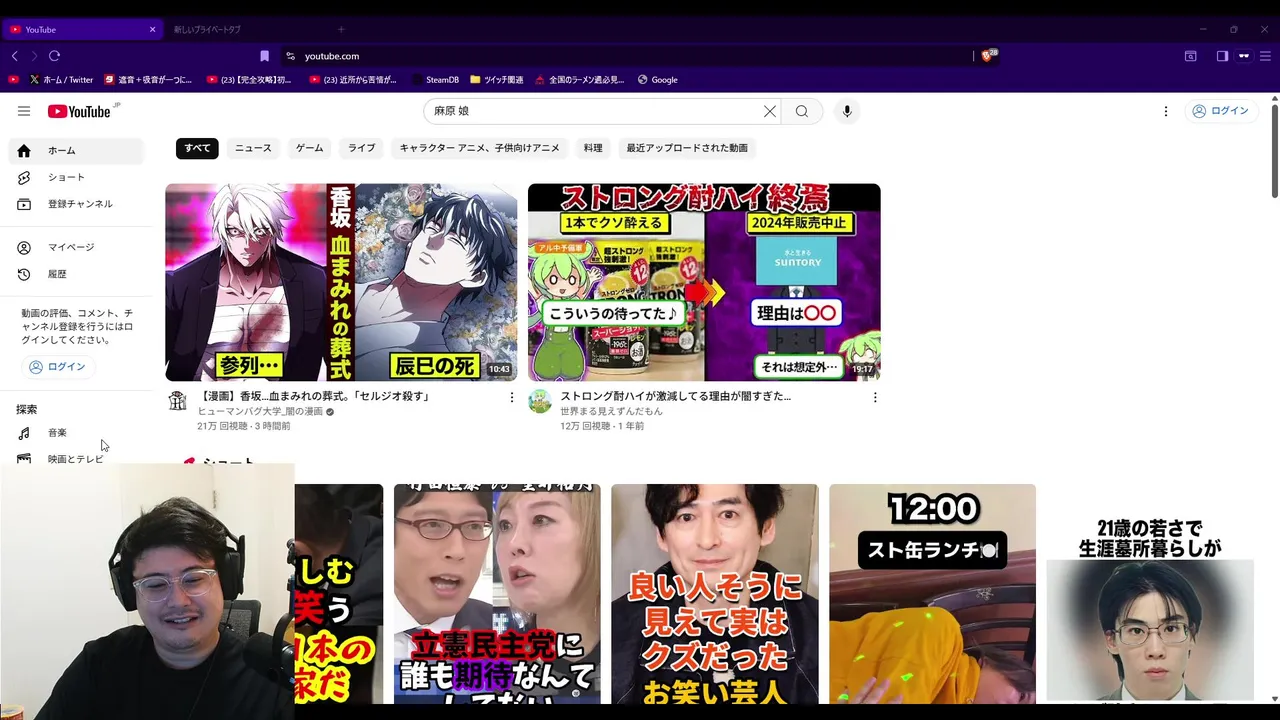Open 音楽 under 探索
Screen dimensions: 1280x720
pyautogui.click(x=76, y=433)
